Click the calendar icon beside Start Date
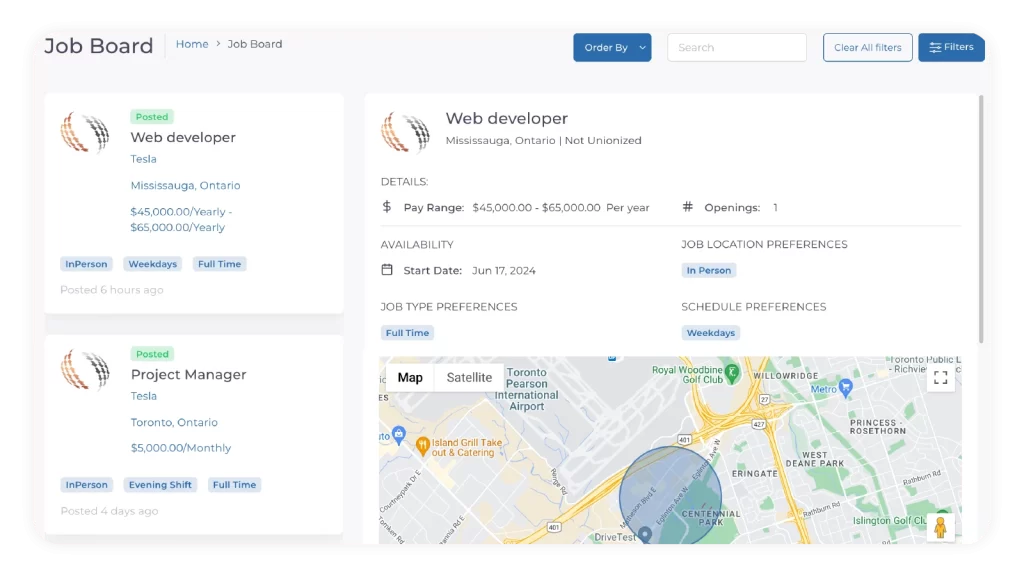Screen dimensions: 1024x576 pyautogui.click(x=387, y=270)
